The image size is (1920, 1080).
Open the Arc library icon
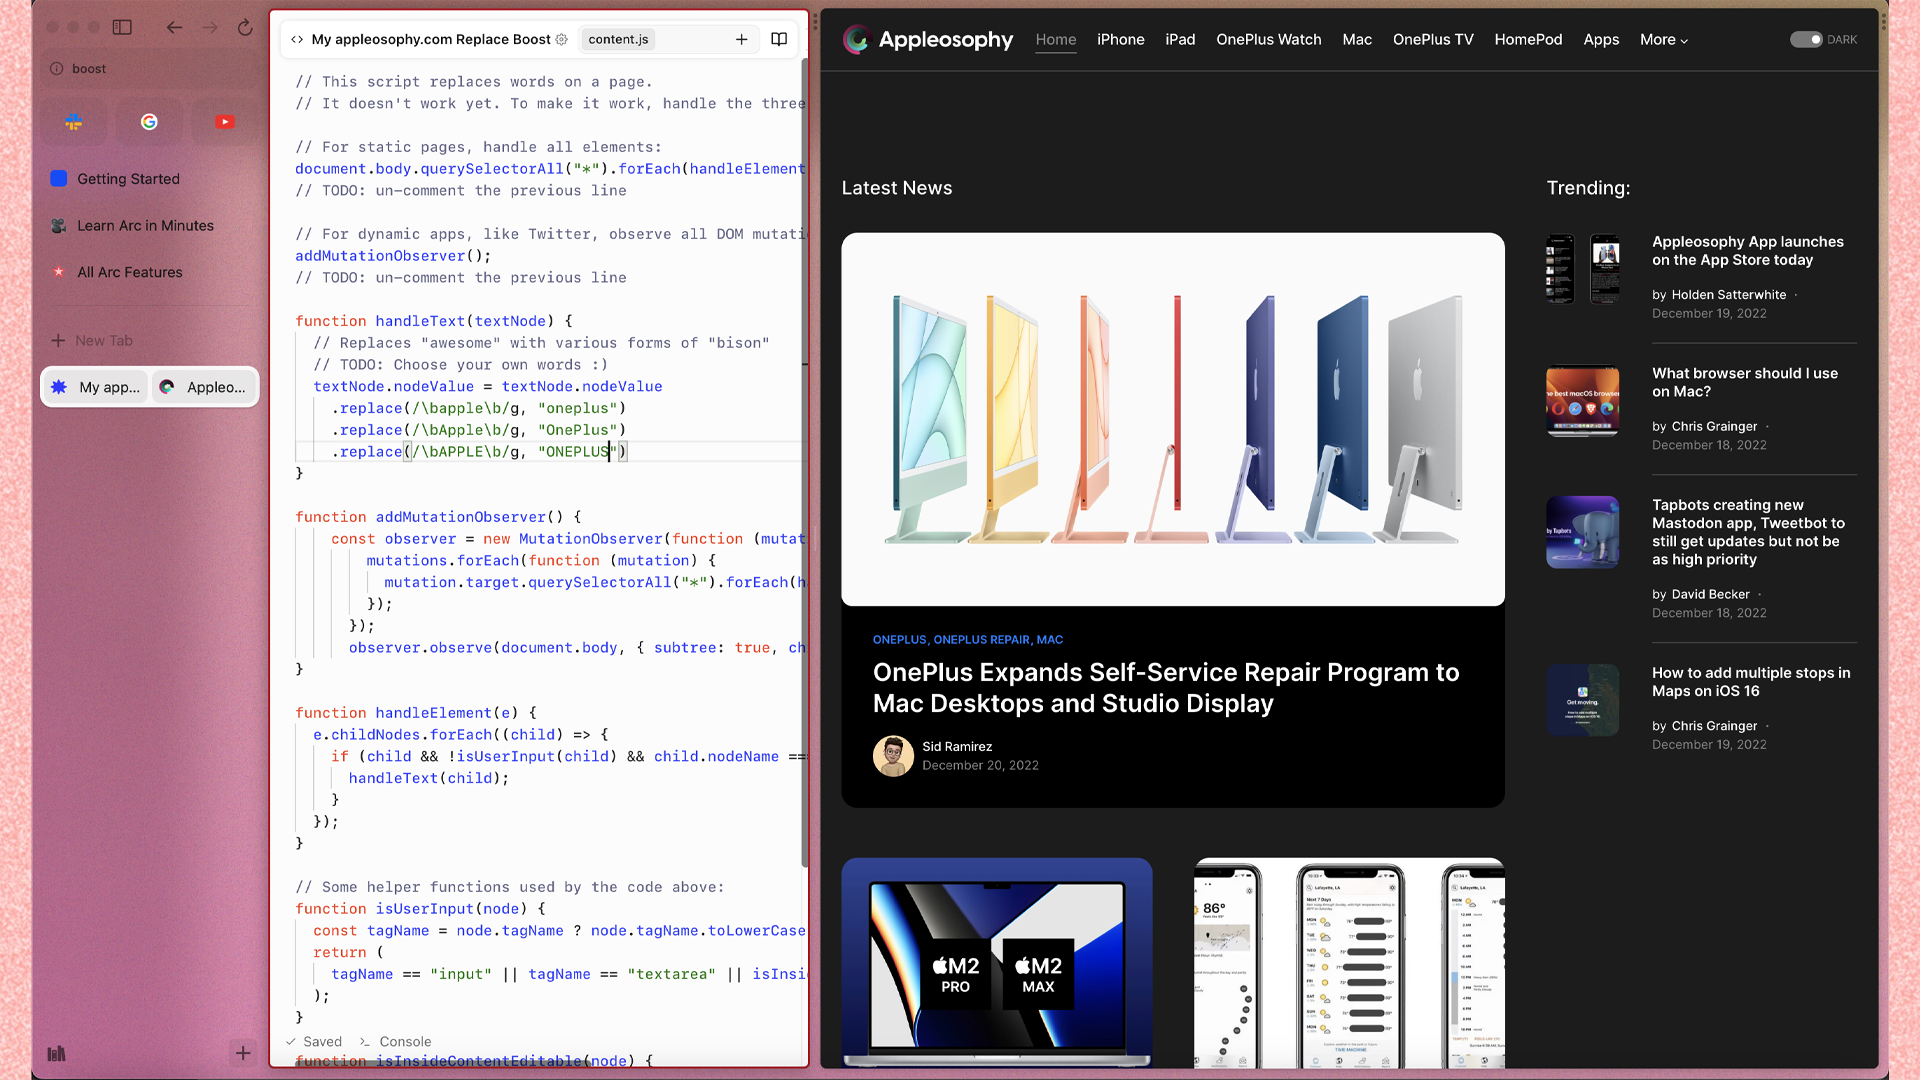pyautogui.click(x=56, y=1053)
